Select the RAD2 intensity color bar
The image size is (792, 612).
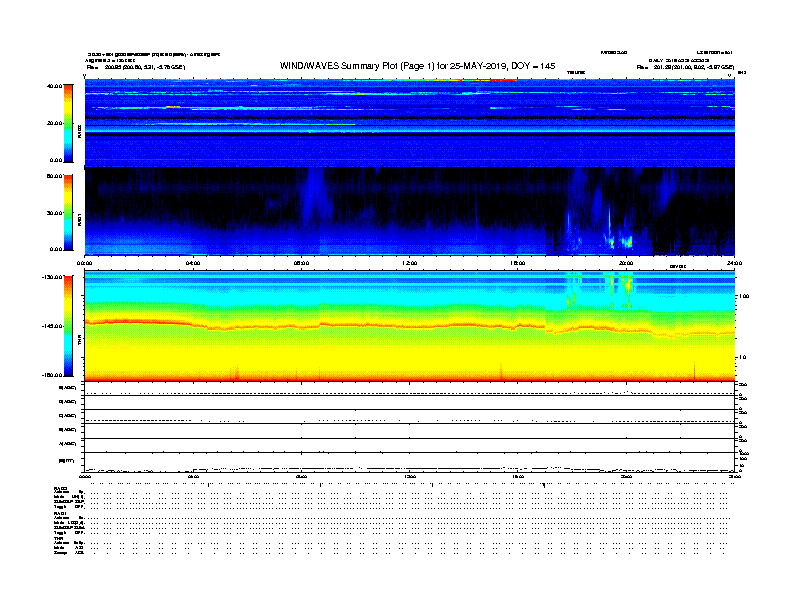click(x=68, y=123)
